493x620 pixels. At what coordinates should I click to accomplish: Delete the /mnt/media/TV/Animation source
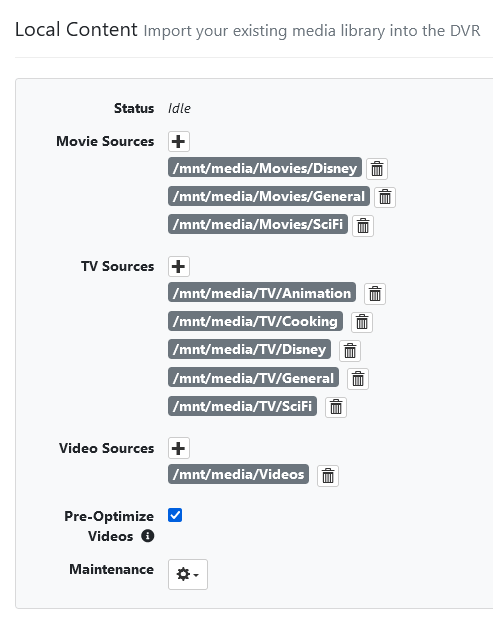click(x=375, y=294)
